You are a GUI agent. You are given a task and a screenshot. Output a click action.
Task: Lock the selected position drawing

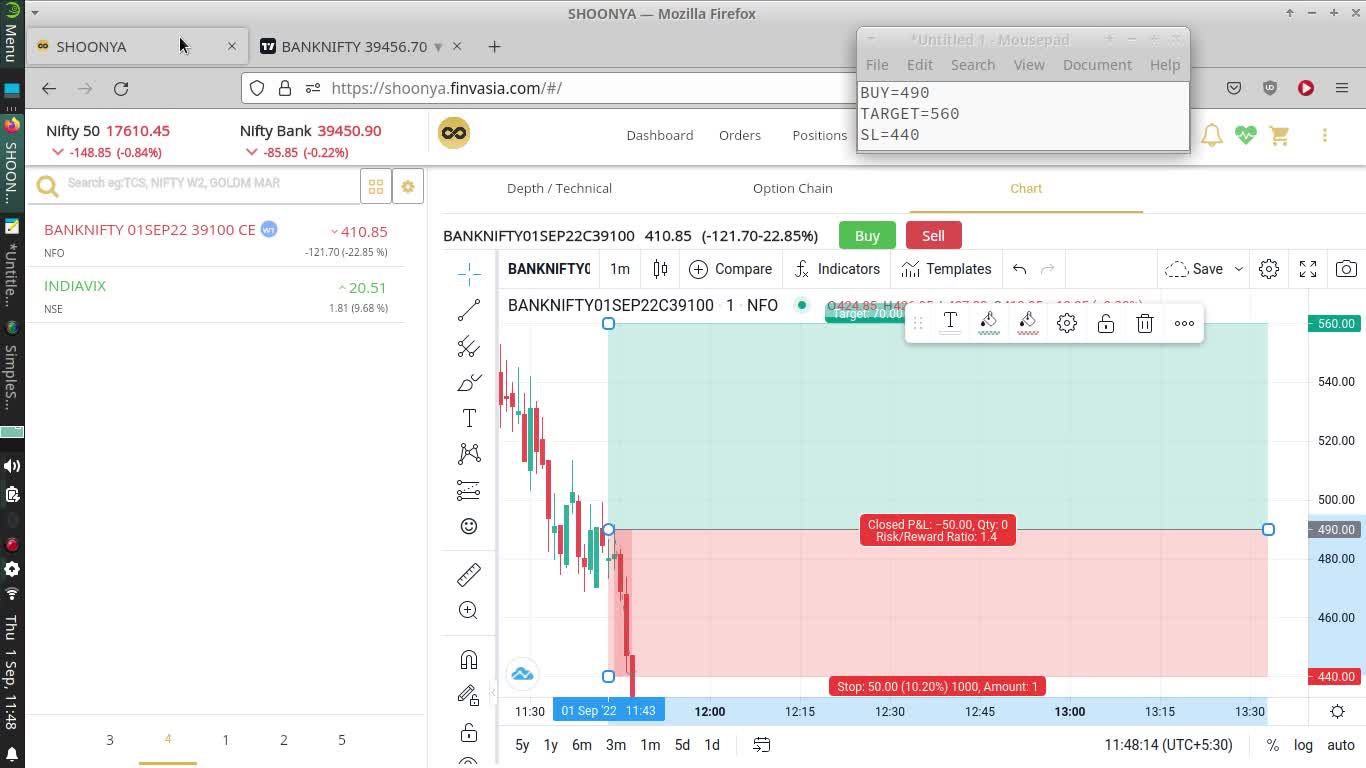click(1106, 323)
